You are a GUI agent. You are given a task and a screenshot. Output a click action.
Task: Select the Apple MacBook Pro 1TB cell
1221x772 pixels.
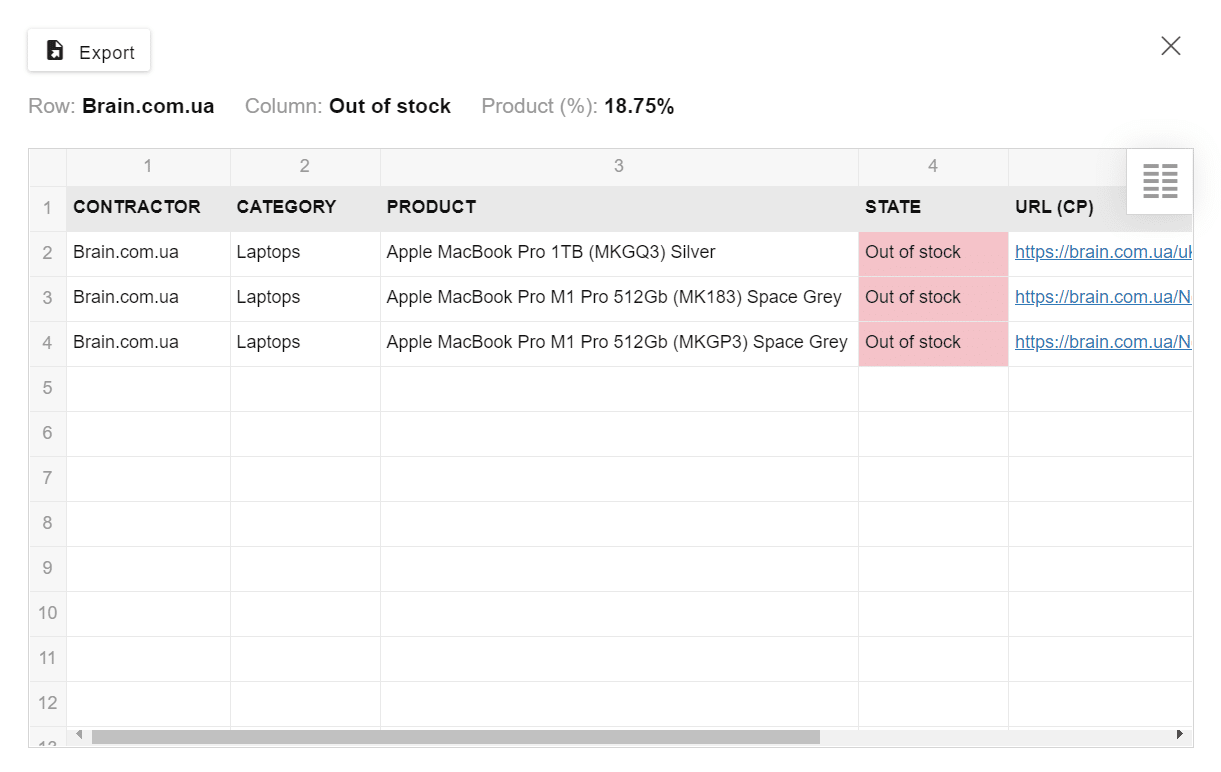coord(618,252)
